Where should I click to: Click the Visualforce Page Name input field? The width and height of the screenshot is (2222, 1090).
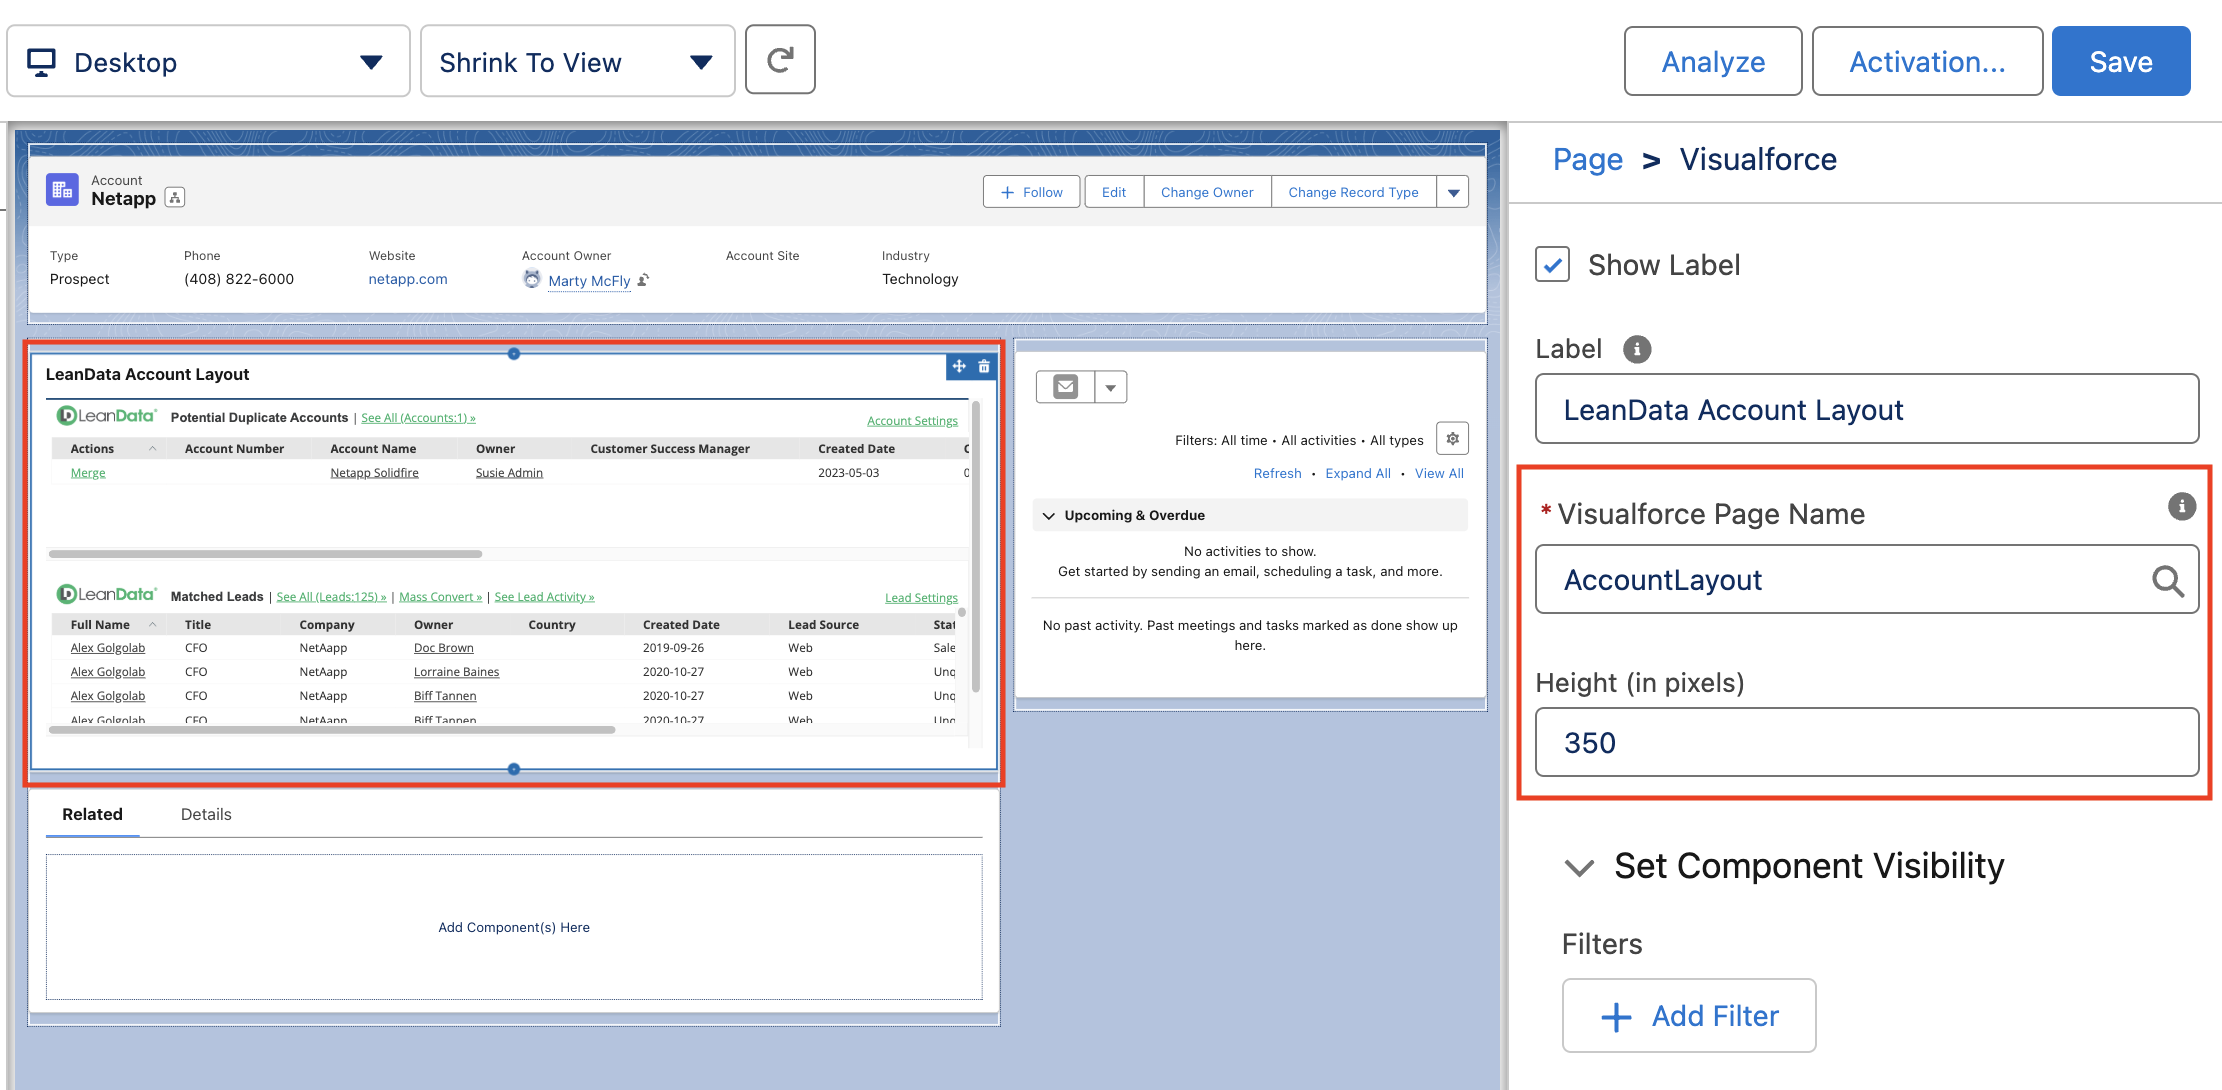(1866, 580)
